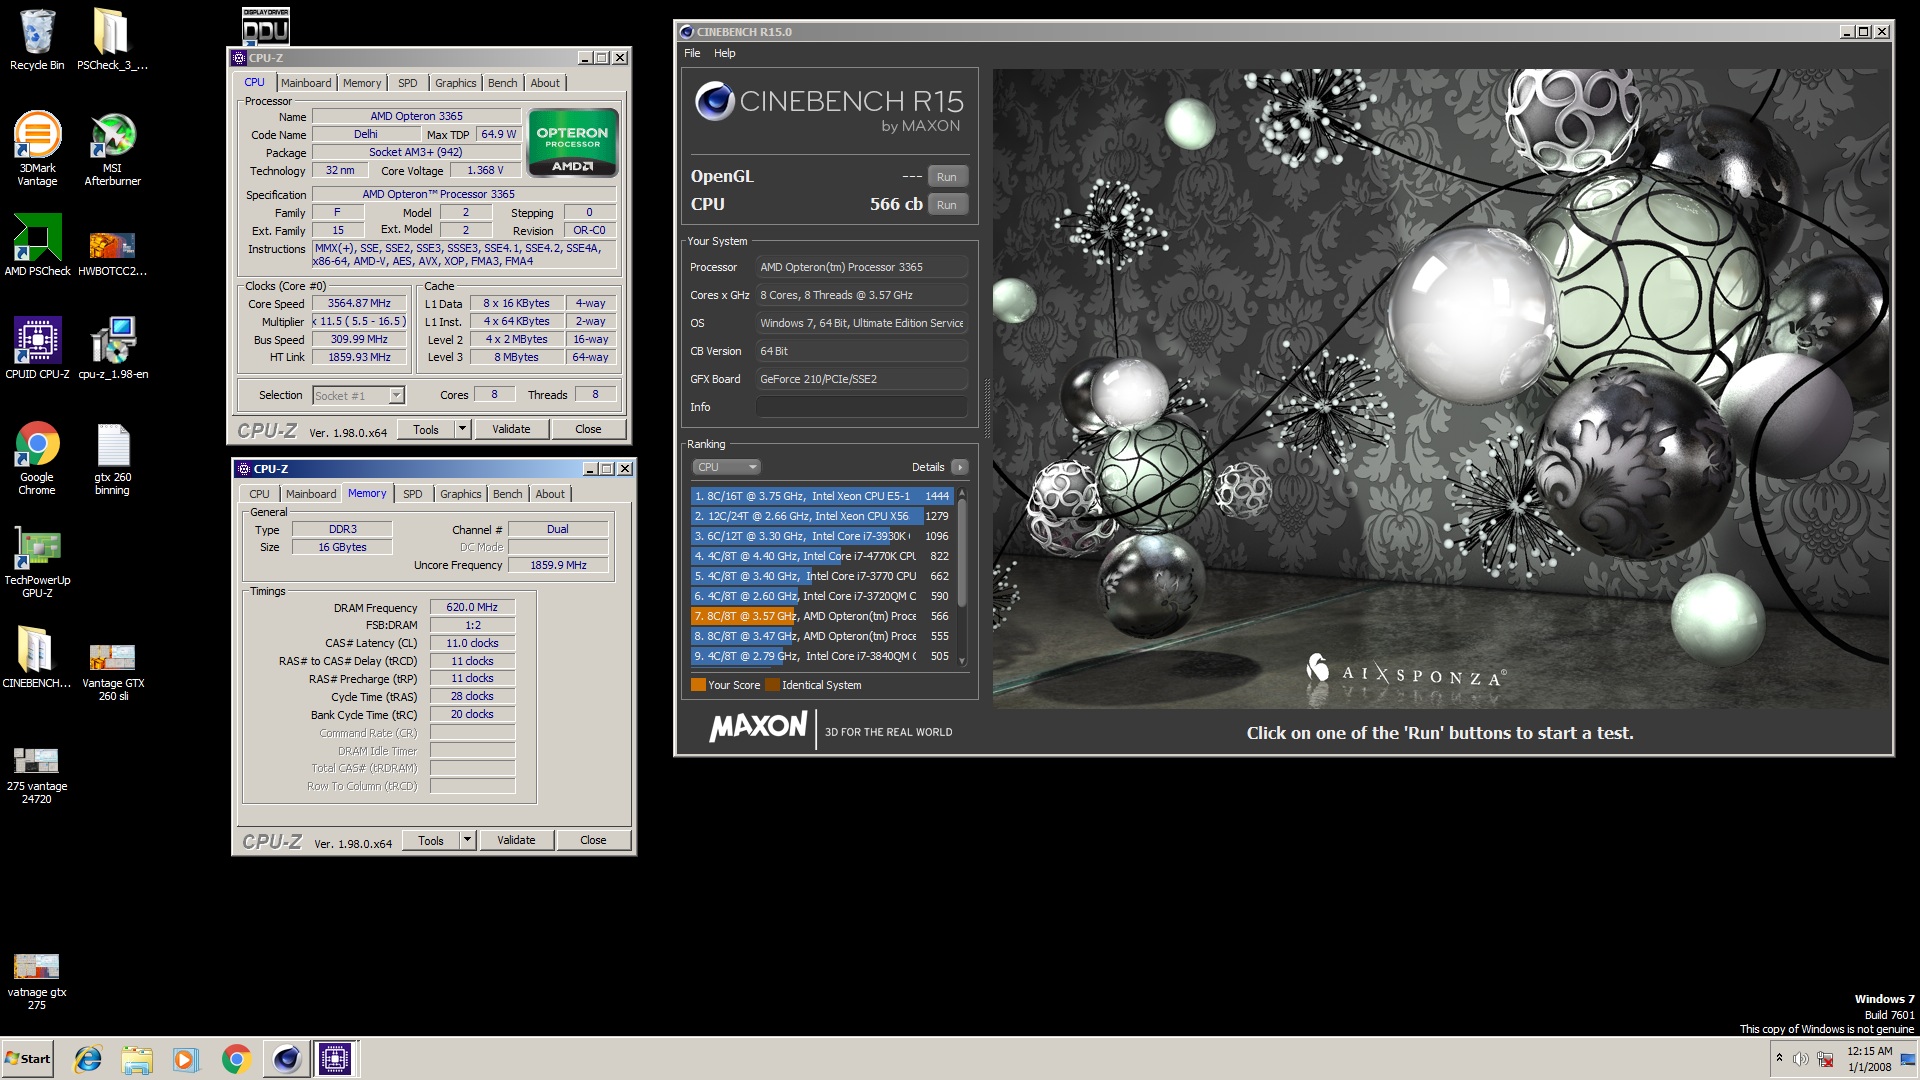This screenshot has height=1080, width=1920.
Task: Show hidden system tray icons
Action: tap(1779, 1058)
